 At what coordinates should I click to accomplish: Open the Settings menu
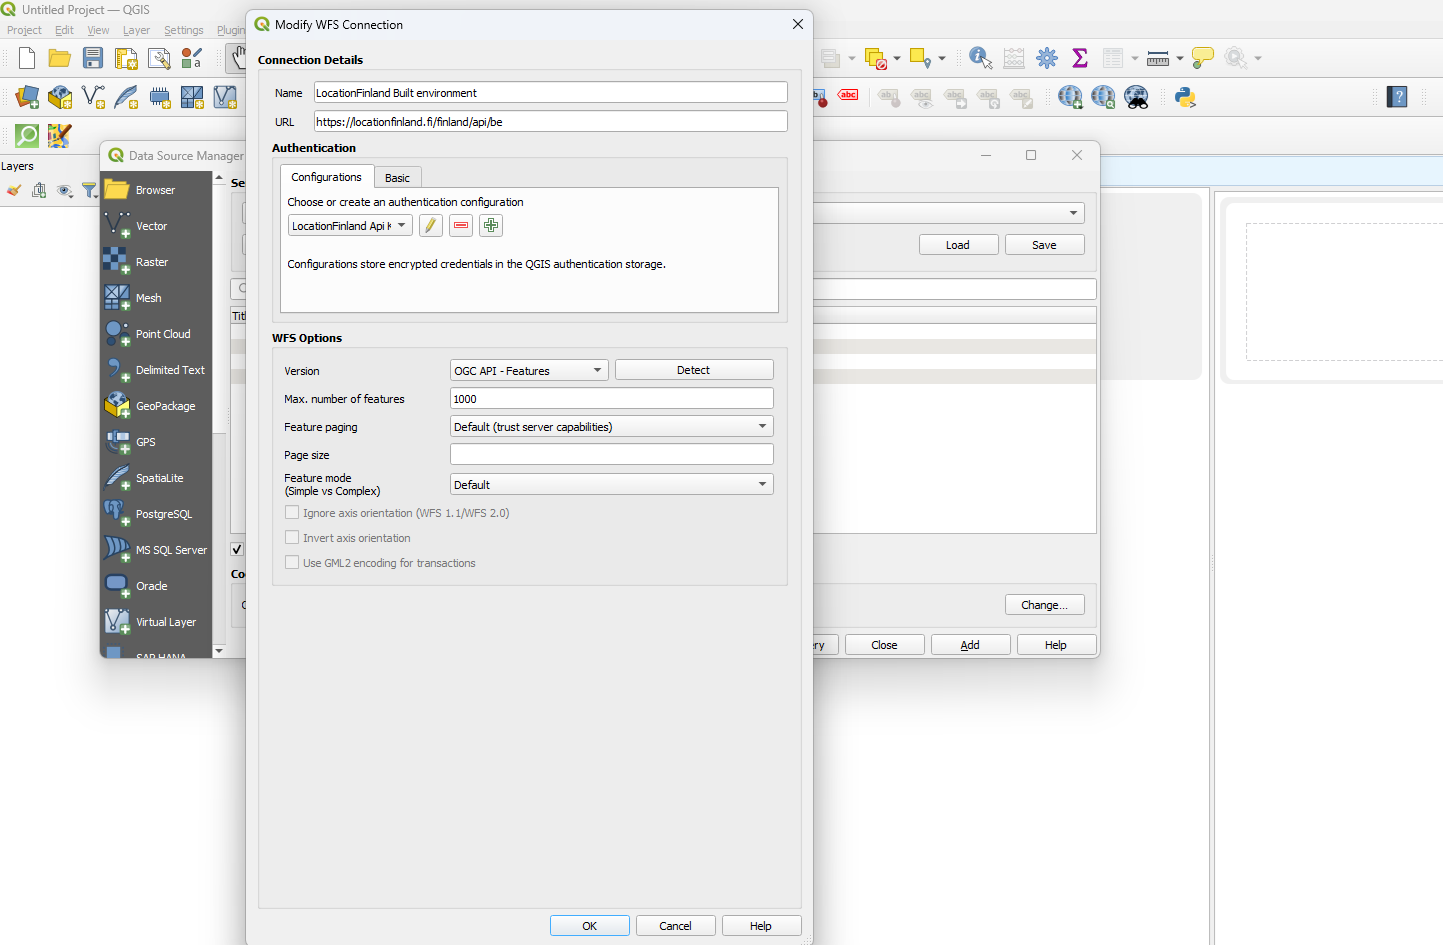183,30
